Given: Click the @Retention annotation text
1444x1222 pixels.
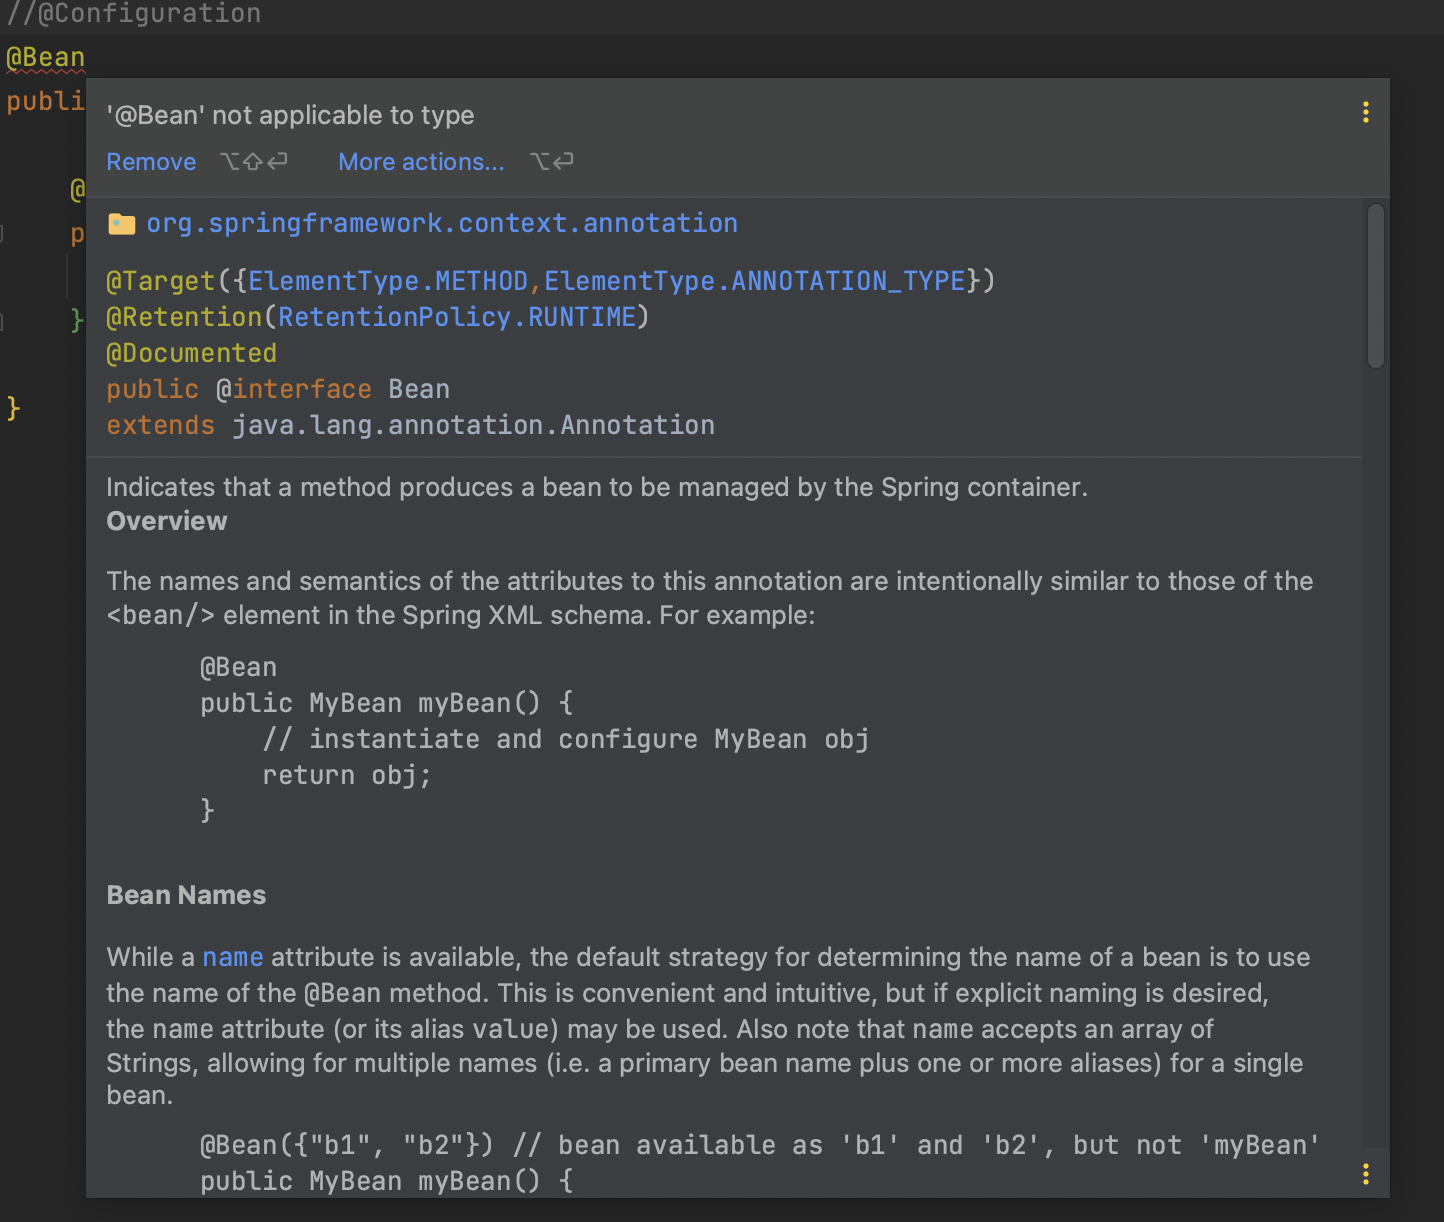Looking at the screenshot, I should click(x=184, y=317).
